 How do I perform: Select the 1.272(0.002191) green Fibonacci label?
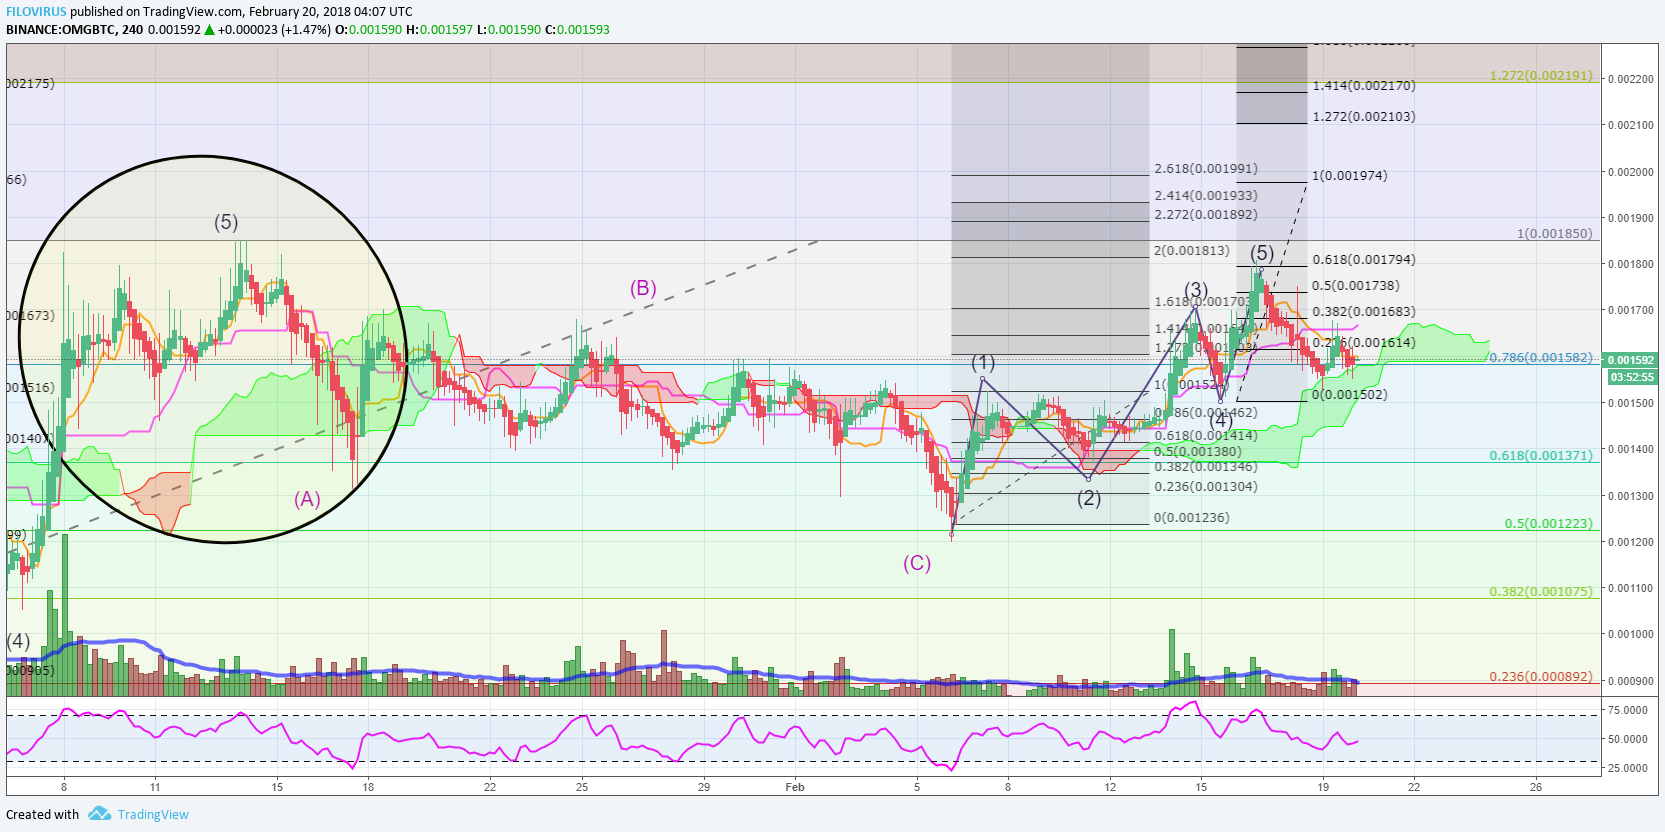click(1540, 75)
